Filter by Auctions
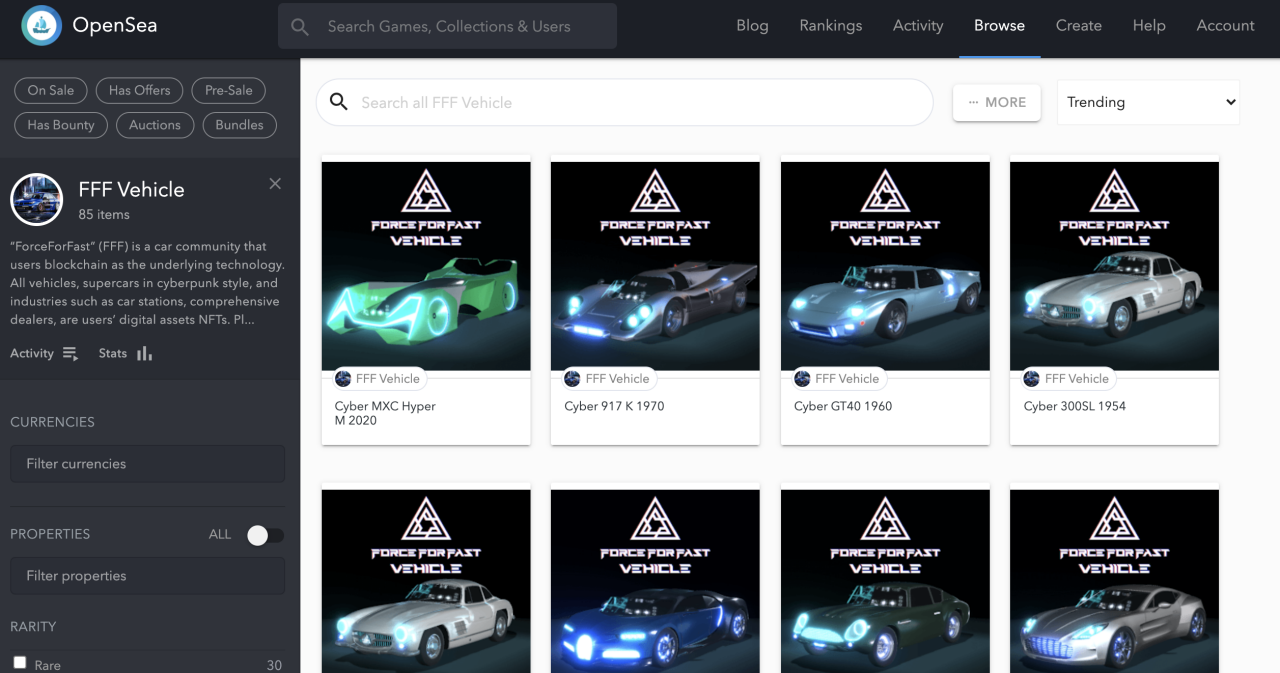The image size is (1280, 673). point(155,125)
